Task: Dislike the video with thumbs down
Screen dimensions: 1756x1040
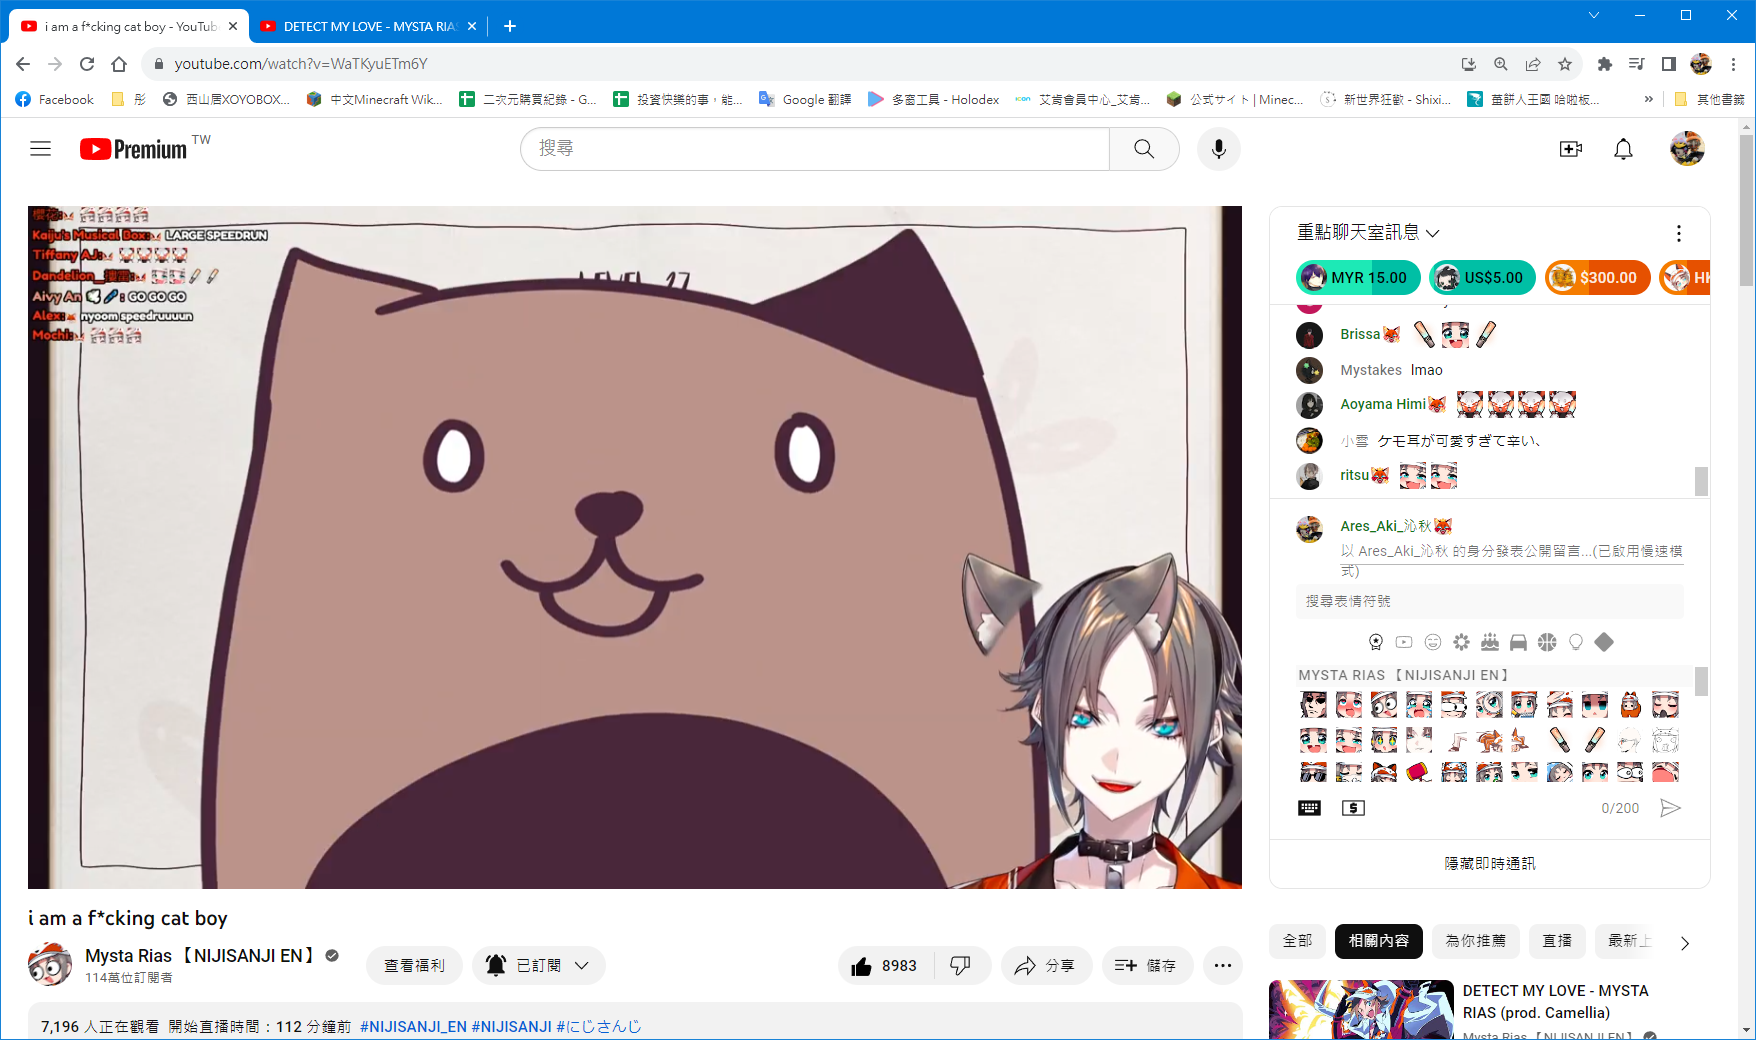Action: pyautogui.click(x=960, y=966)
